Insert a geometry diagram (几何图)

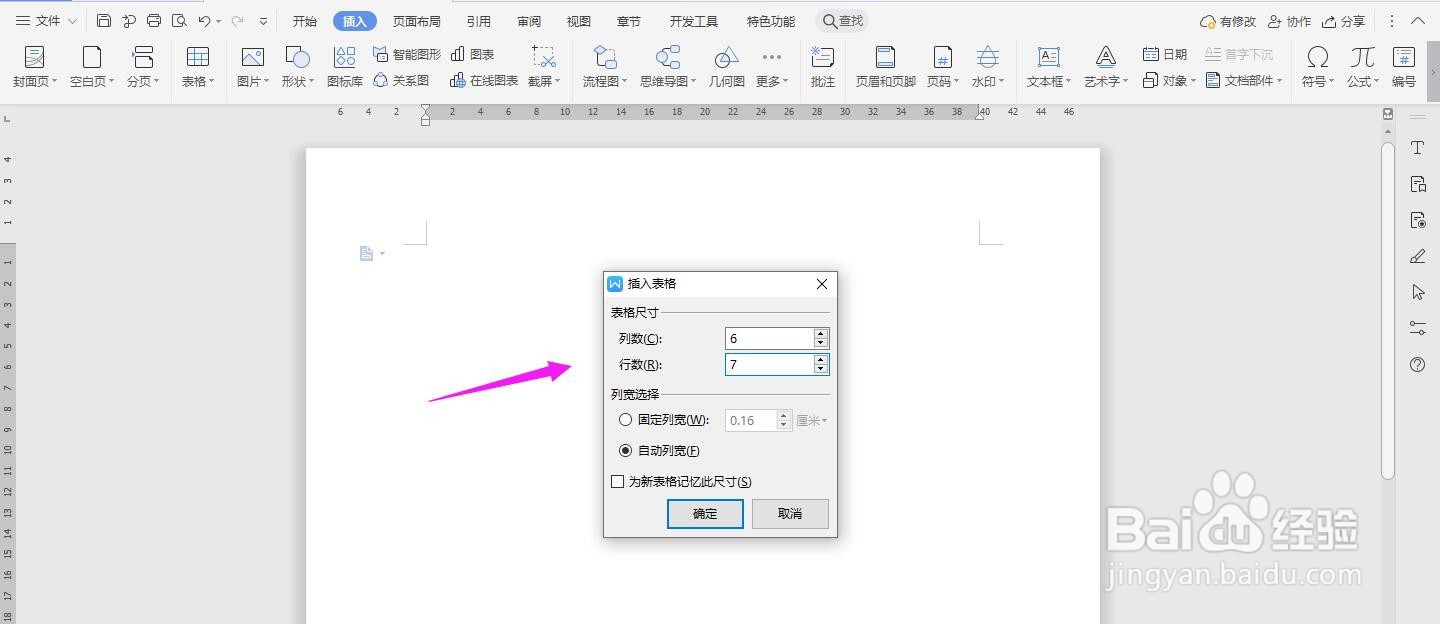coord(727,67)
